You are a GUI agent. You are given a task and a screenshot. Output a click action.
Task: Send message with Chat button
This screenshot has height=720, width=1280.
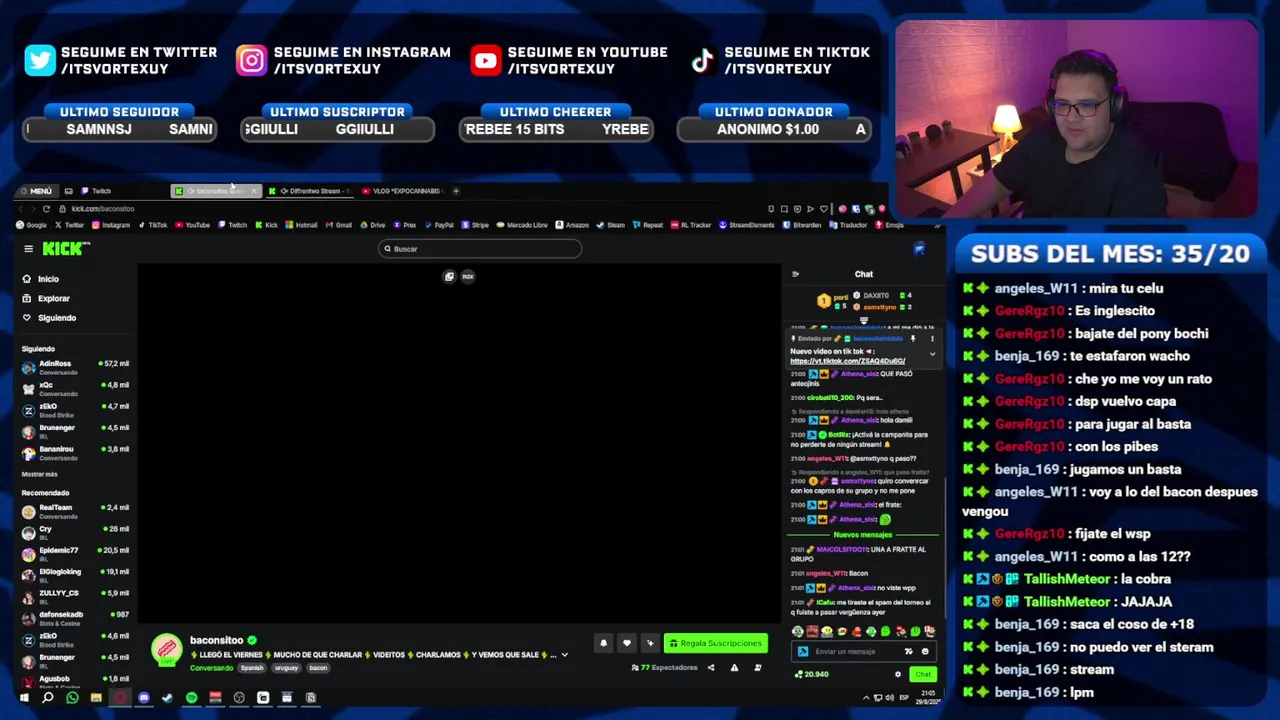pyautogui.click(x=922, y=674)
